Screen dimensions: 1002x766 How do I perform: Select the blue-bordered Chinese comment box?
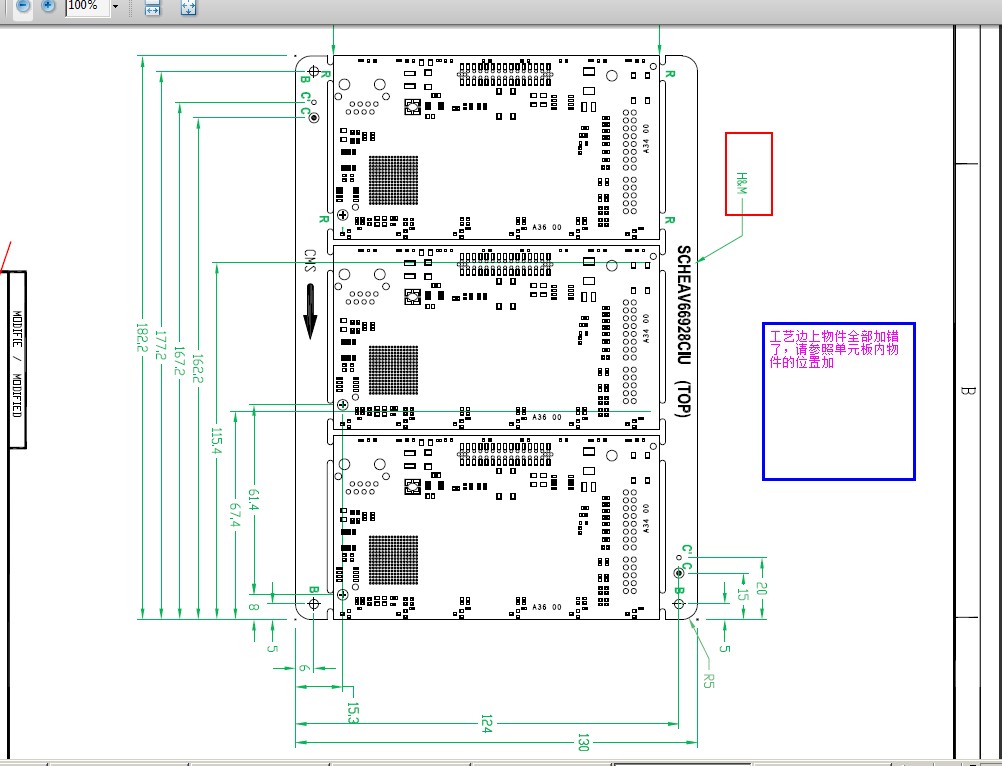point(838,401)
